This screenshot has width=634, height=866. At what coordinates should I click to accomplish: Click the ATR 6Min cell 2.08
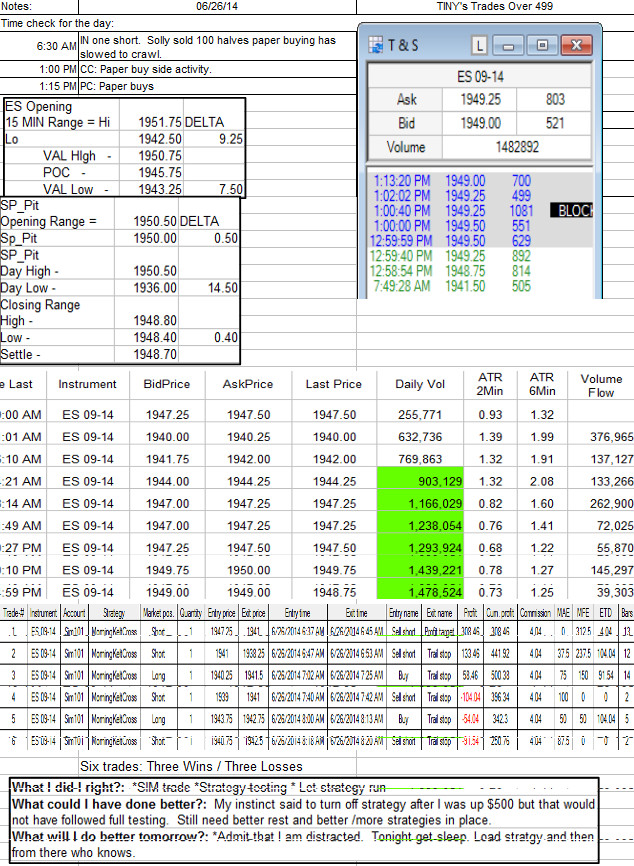[542, 481]
